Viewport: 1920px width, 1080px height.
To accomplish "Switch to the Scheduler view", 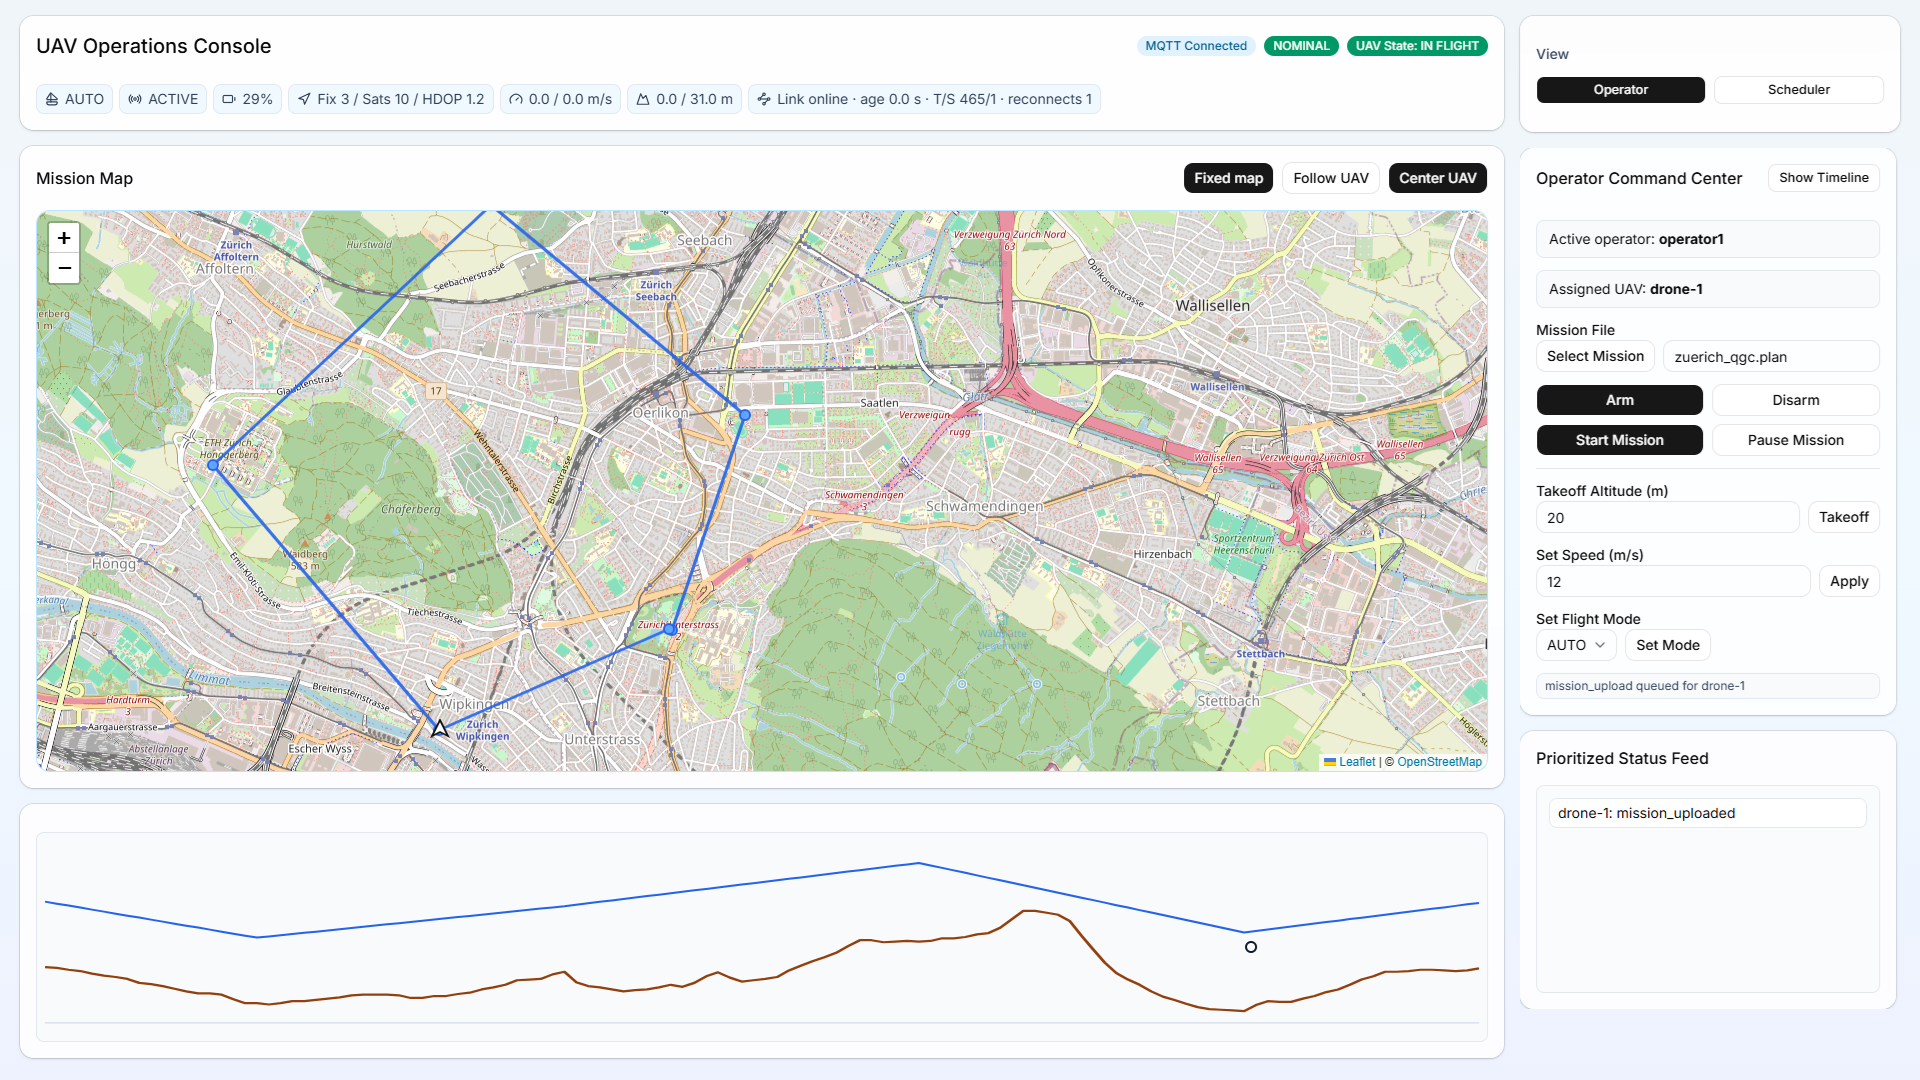I will 1798,89.
